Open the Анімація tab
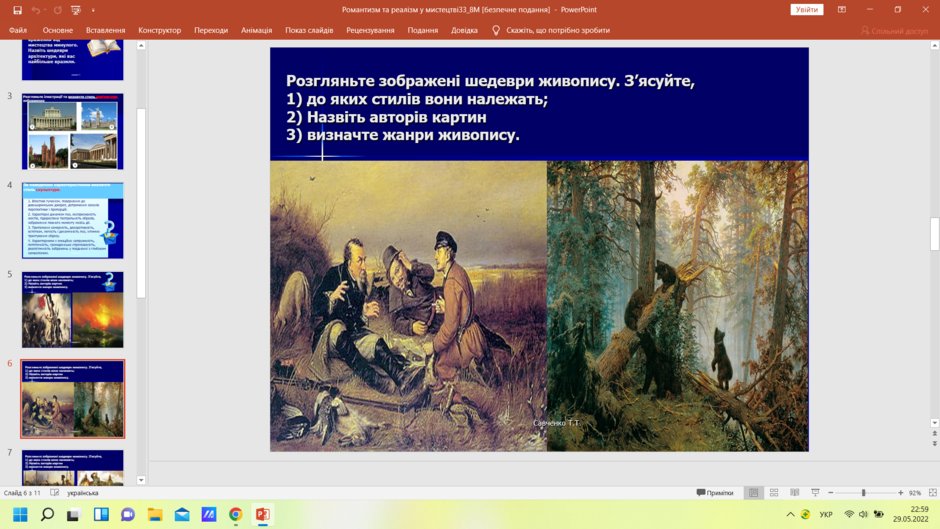 pos(257,30)
